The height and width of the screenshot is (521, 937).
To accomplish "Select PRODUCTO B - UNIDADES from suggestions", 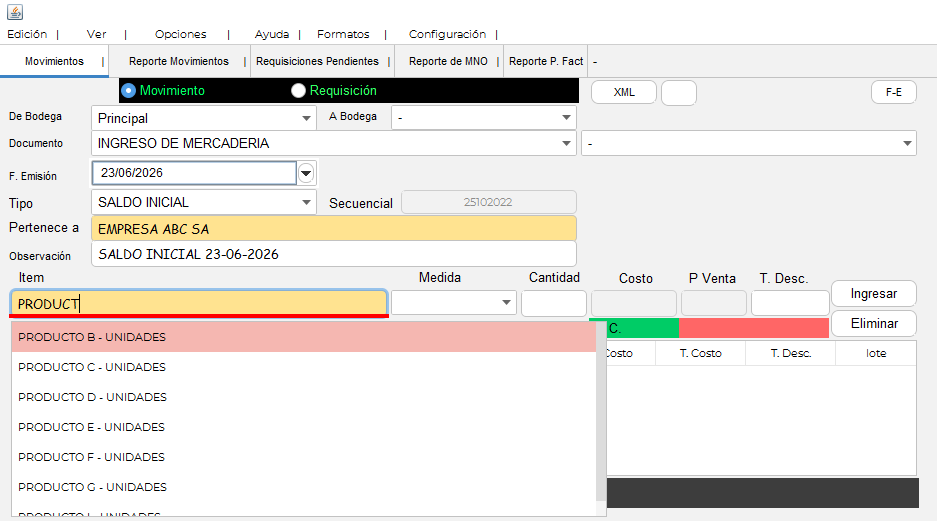I will click(304, 337).
